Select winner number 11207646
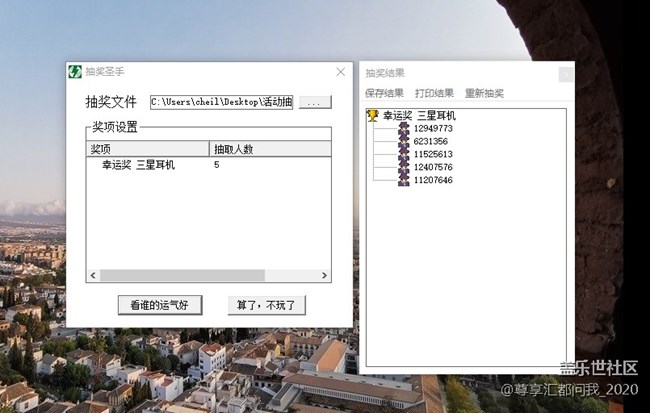This screenshot has height=413, width=650. click(433, 180)
